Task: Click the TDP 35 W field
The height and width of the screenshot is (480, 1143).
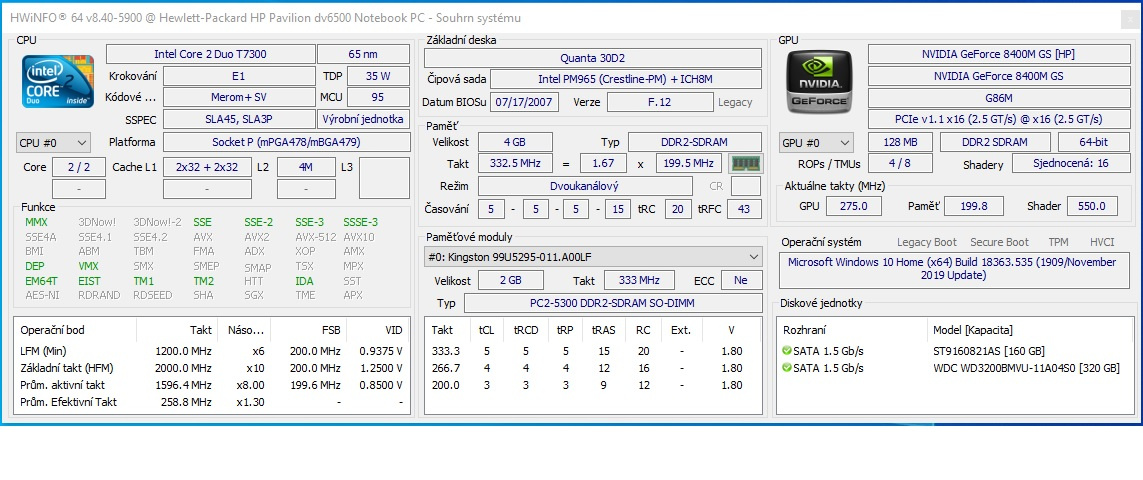Action: pos(378,76)
